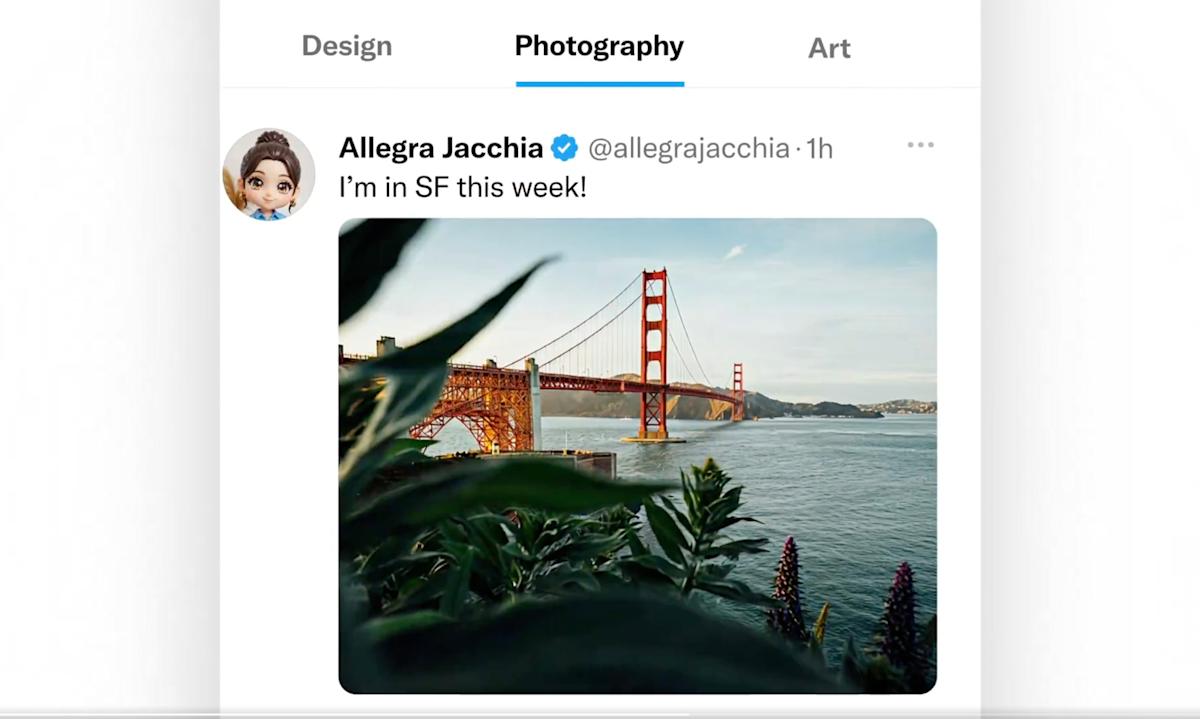Open the tweet's three-dot more options menu

click(920, 146)
